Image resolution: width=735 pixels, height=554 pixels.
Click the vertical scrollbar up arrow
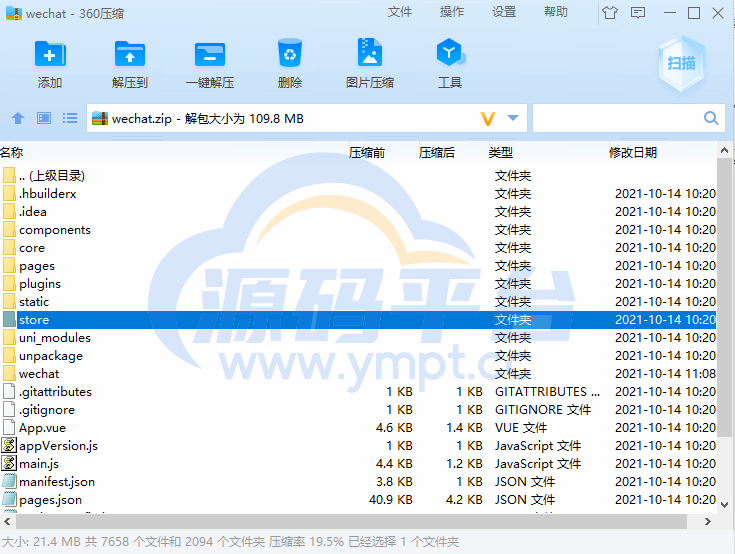point(724,150)
